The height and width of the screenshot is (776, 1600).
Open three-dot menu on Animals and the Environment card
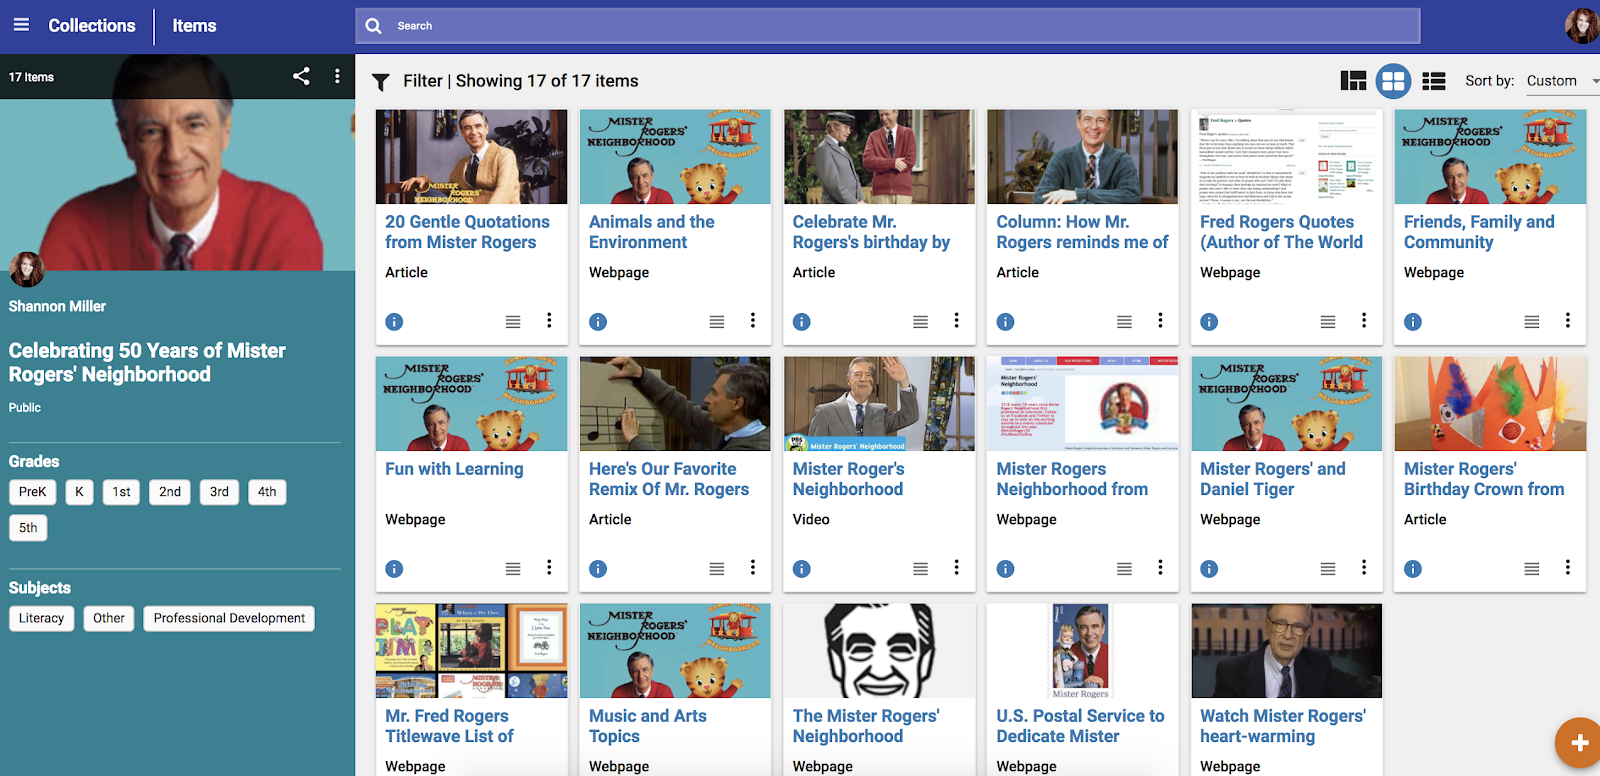[753, 320]
